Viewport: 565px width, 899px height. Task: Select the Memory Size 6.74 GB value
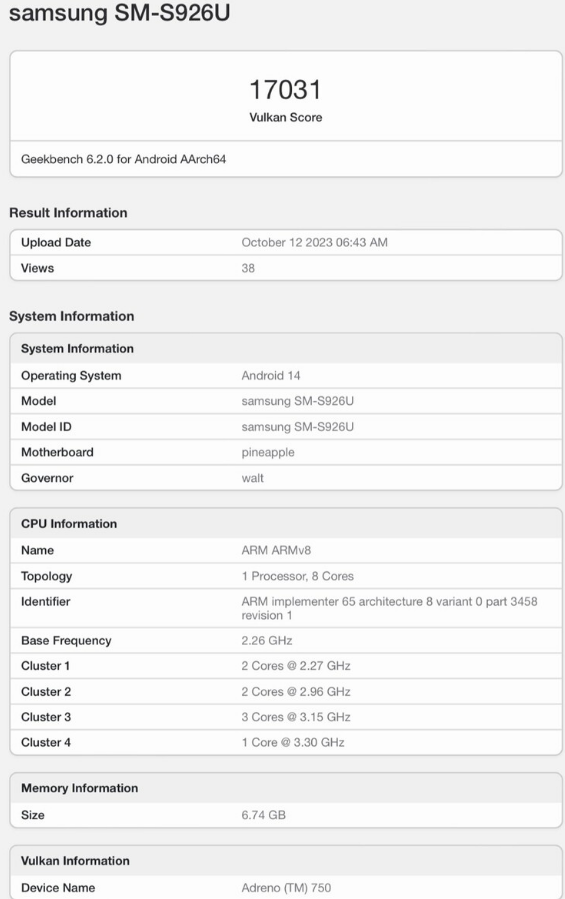(x=263, y=815)
